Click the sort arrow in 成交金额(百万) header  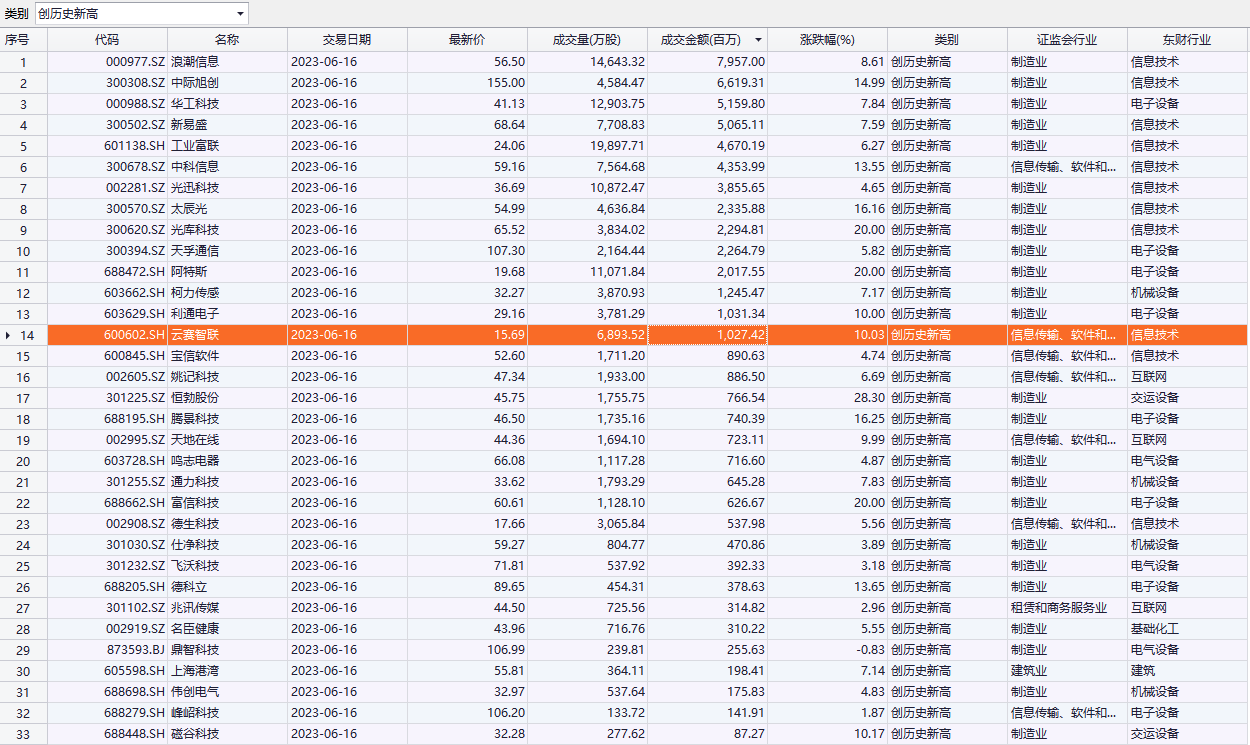point(758,40)
